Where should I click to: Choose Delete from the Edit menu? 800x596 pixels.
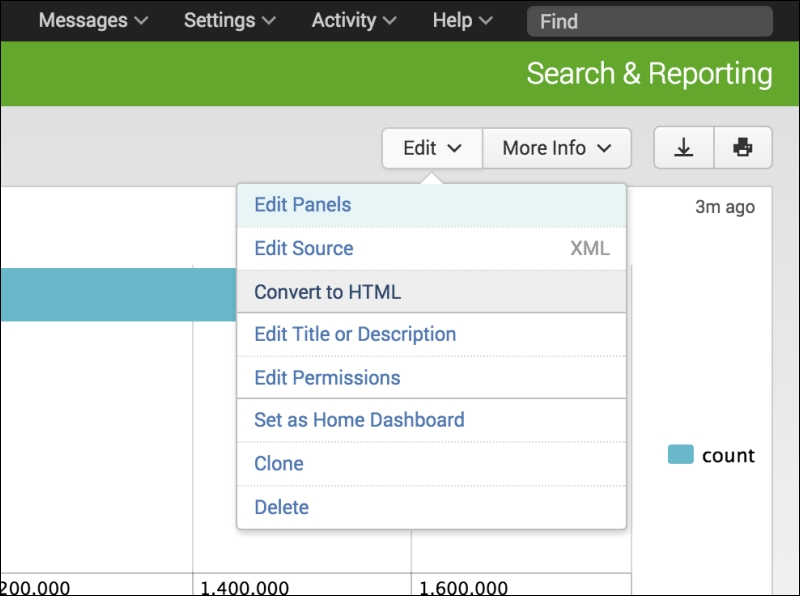(432, 507)
